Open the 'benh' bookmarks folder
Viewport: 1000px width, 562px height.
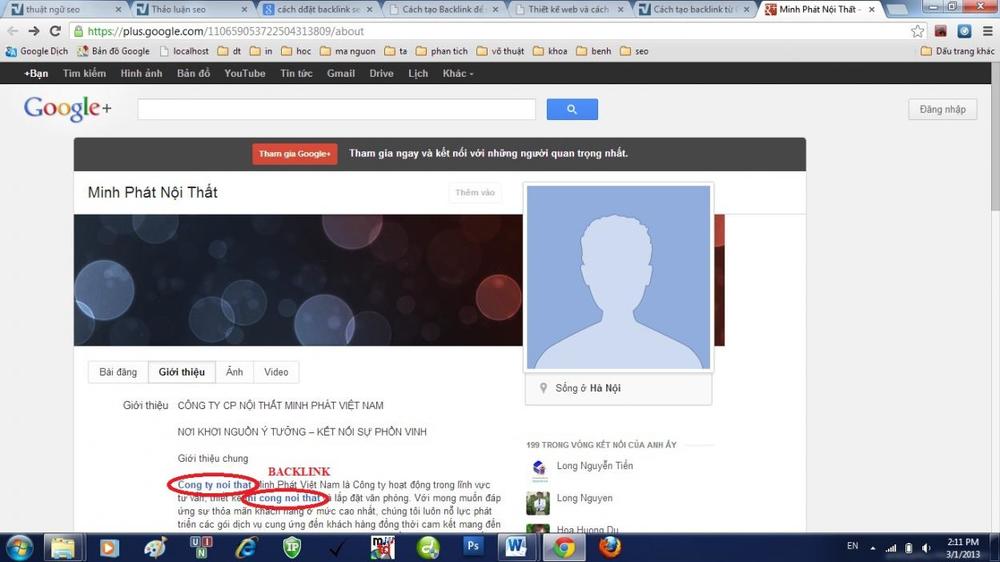tap(594, 51)
